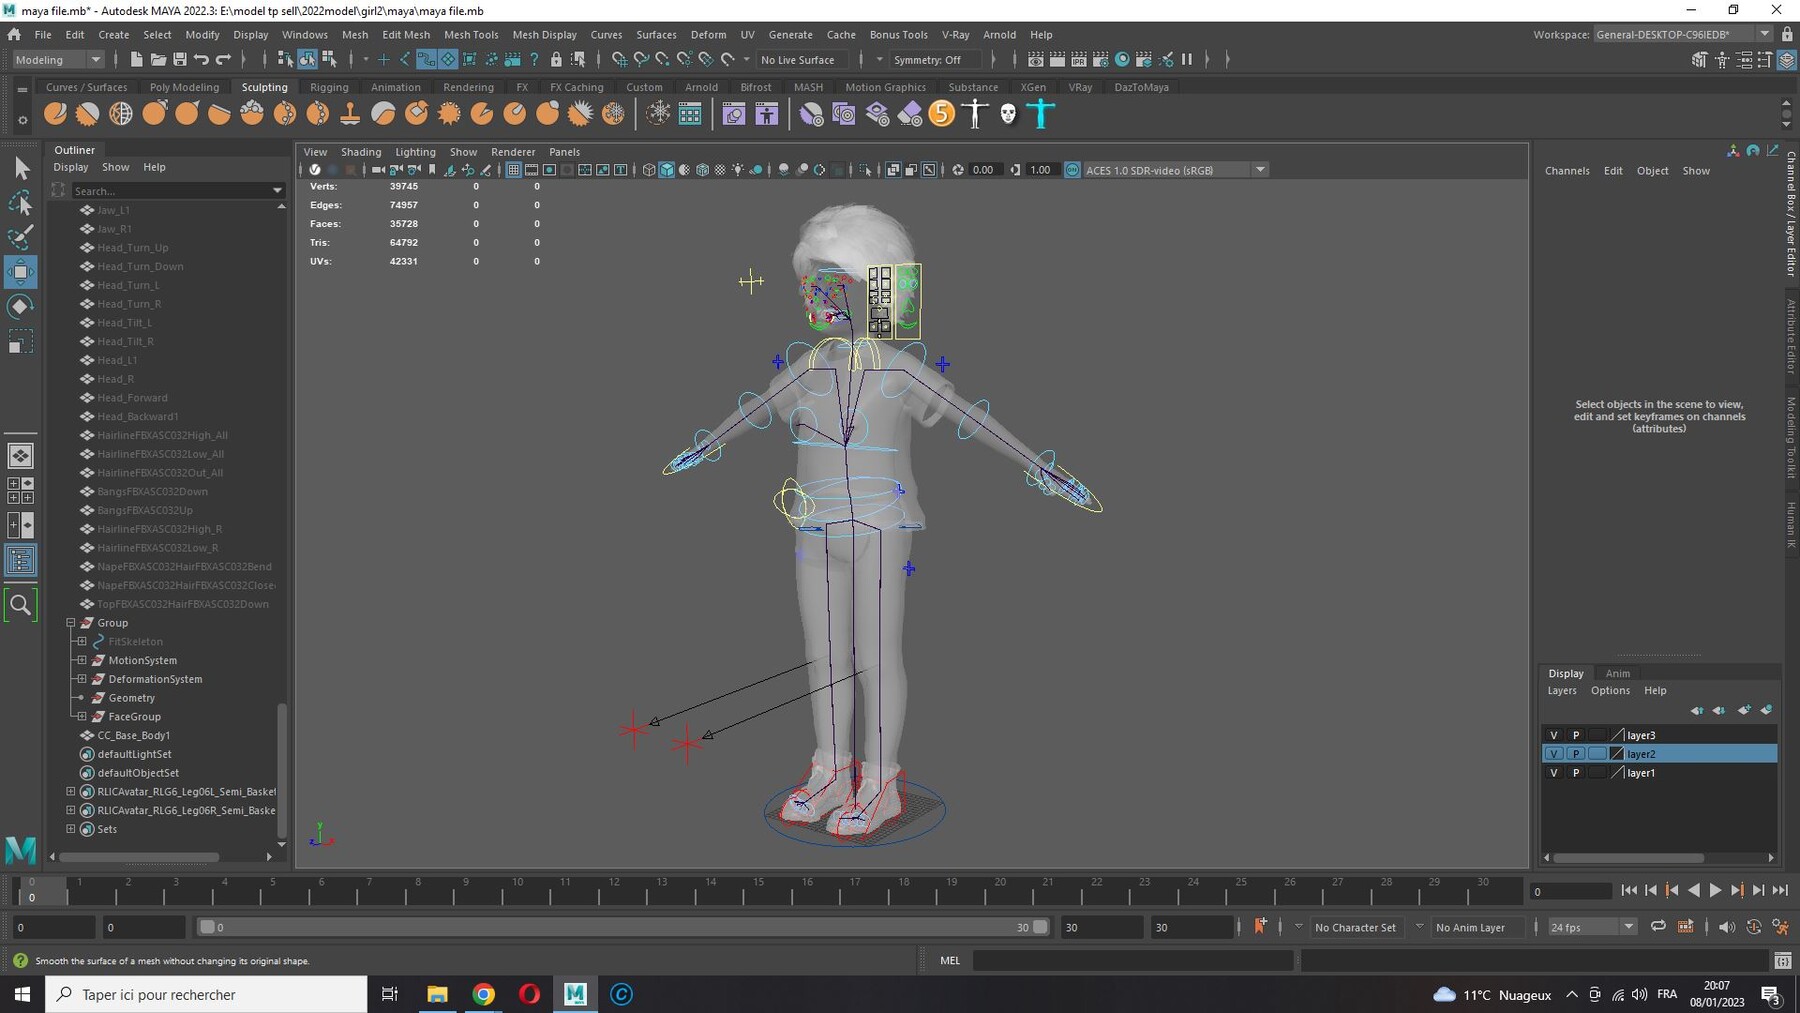This screenshot has width=1800, height=1013.
Task: Toggle playback P box of layer1
Action: 1575,773
